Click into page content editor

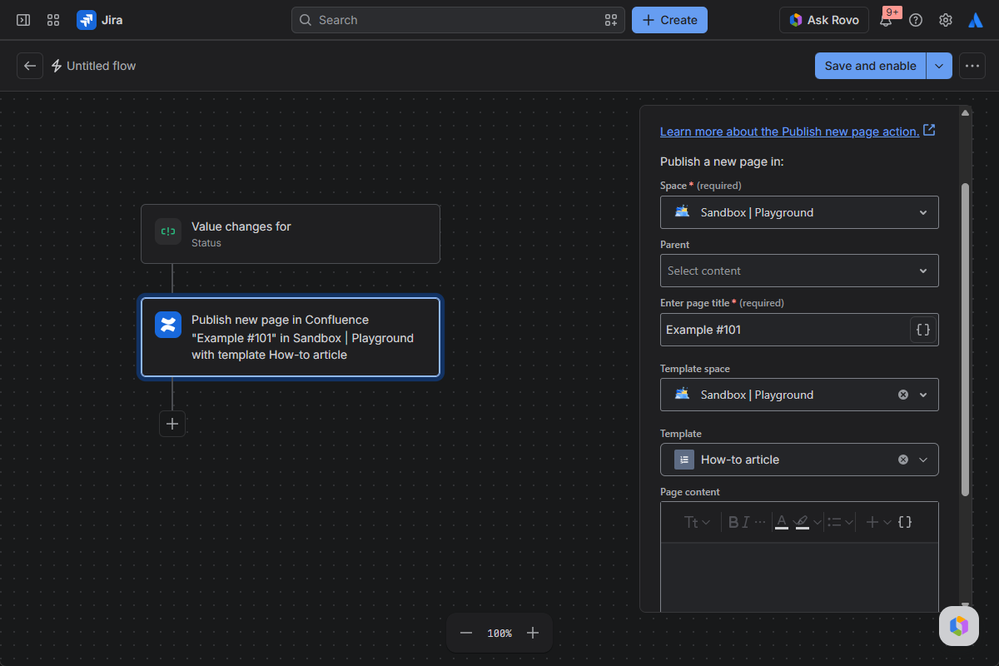(x=799, y=577)
